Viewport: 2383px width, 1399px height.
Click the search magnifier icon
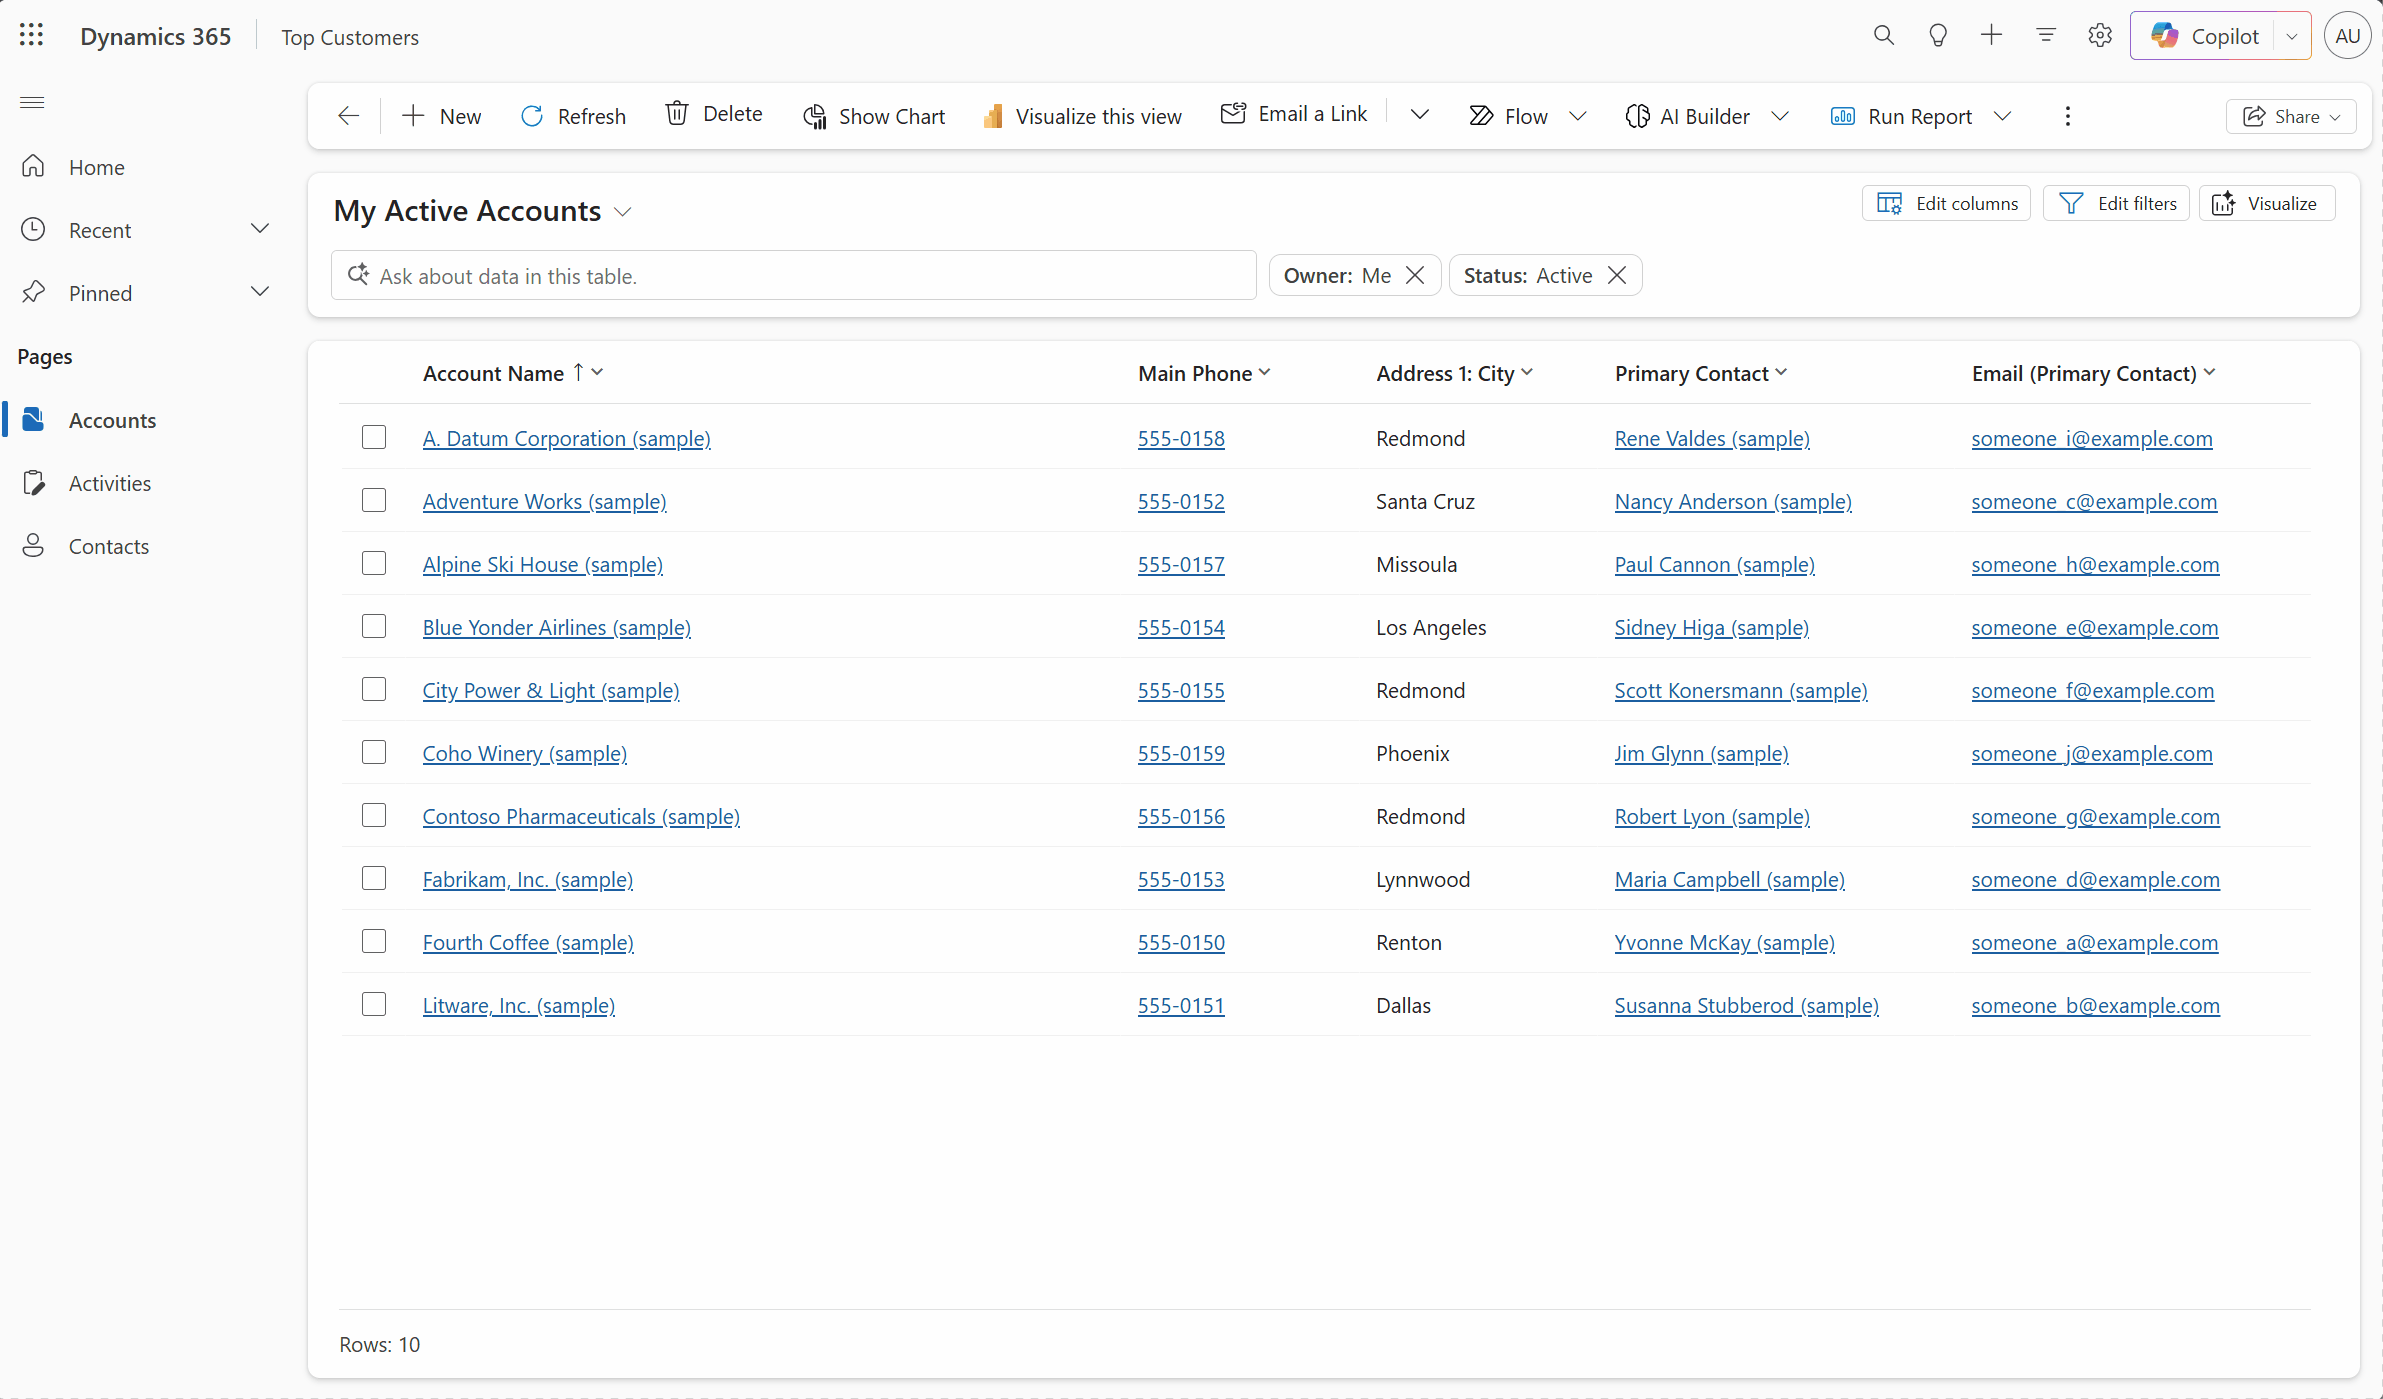(1884, 36)
